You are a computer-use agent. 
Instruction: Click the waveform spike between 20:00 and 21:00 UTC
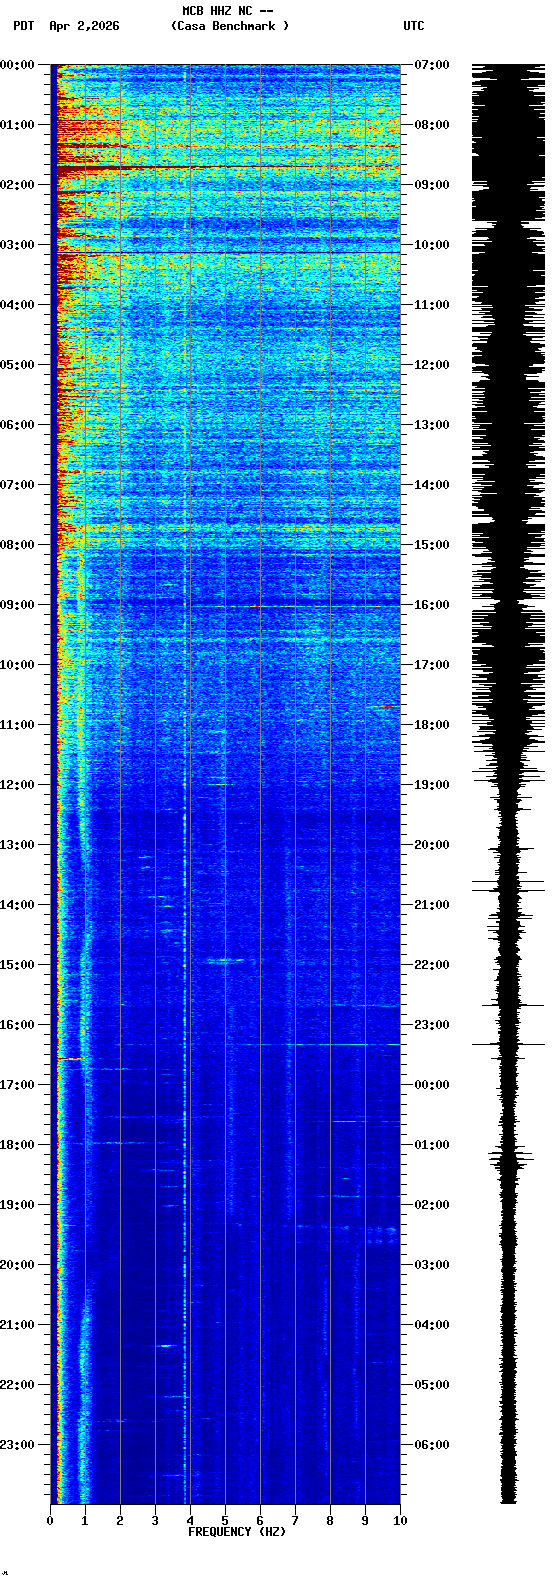pos(508,886)
